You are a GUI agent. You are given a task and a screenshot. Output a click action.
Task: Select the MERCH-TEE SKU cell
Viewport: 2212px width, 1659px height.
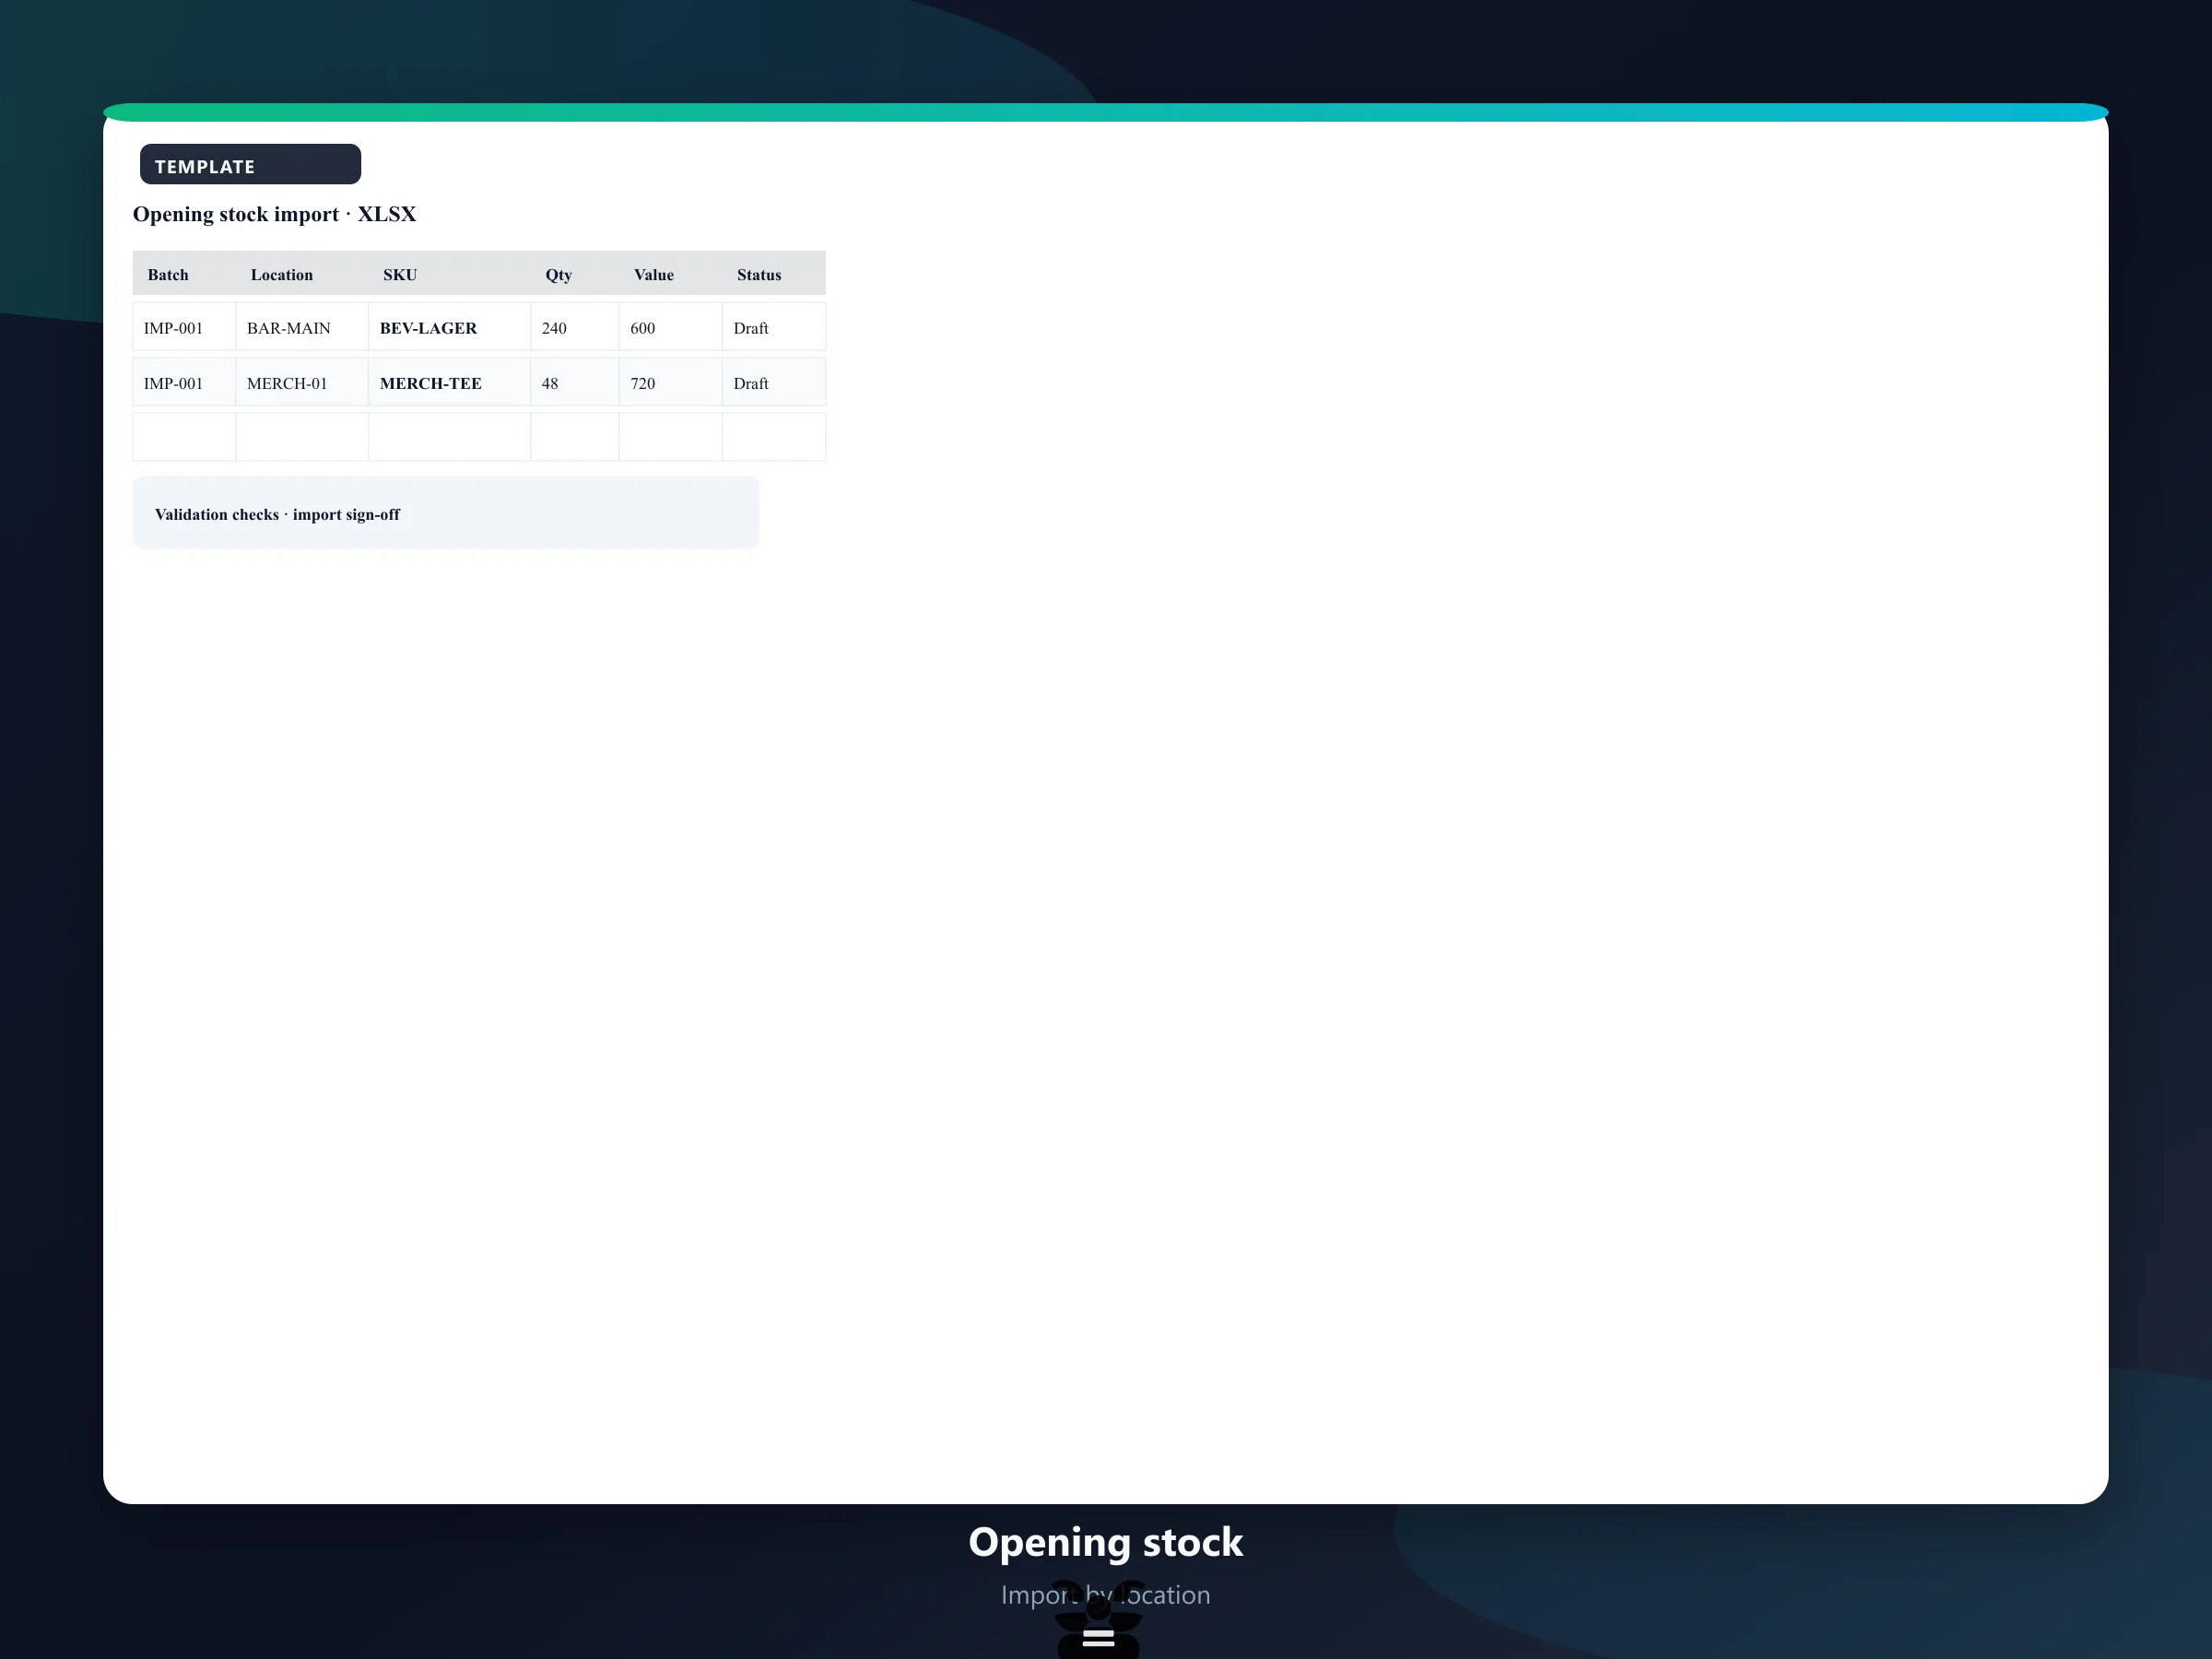tap(449, 382)
